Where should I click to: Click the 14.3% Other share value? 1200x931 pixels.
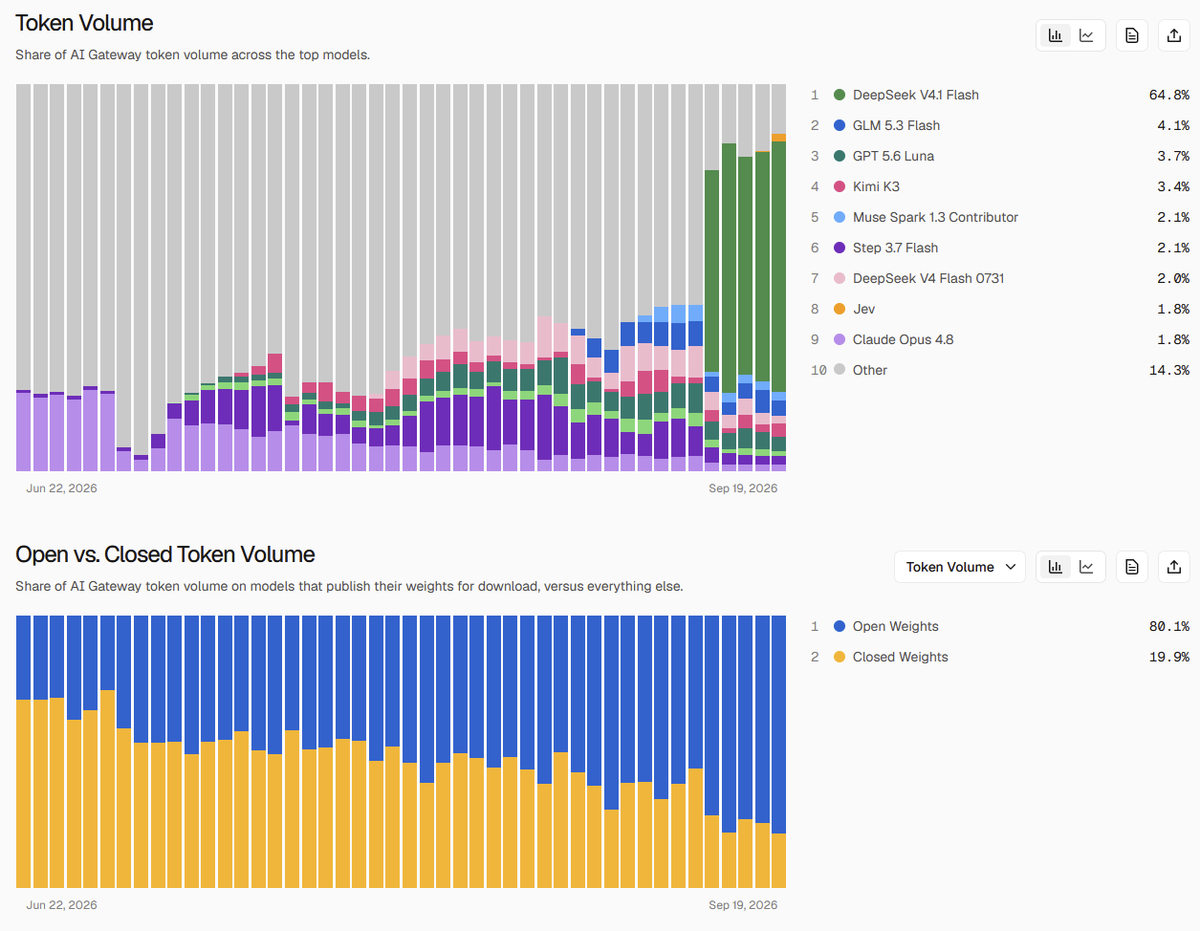tap(1169, 370)
